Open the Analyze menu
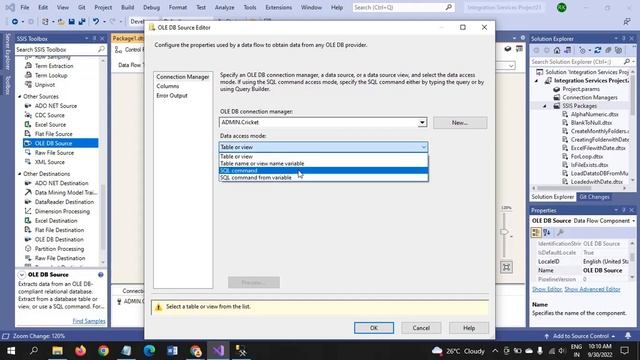The image size is (640, 360). point(224,7)
